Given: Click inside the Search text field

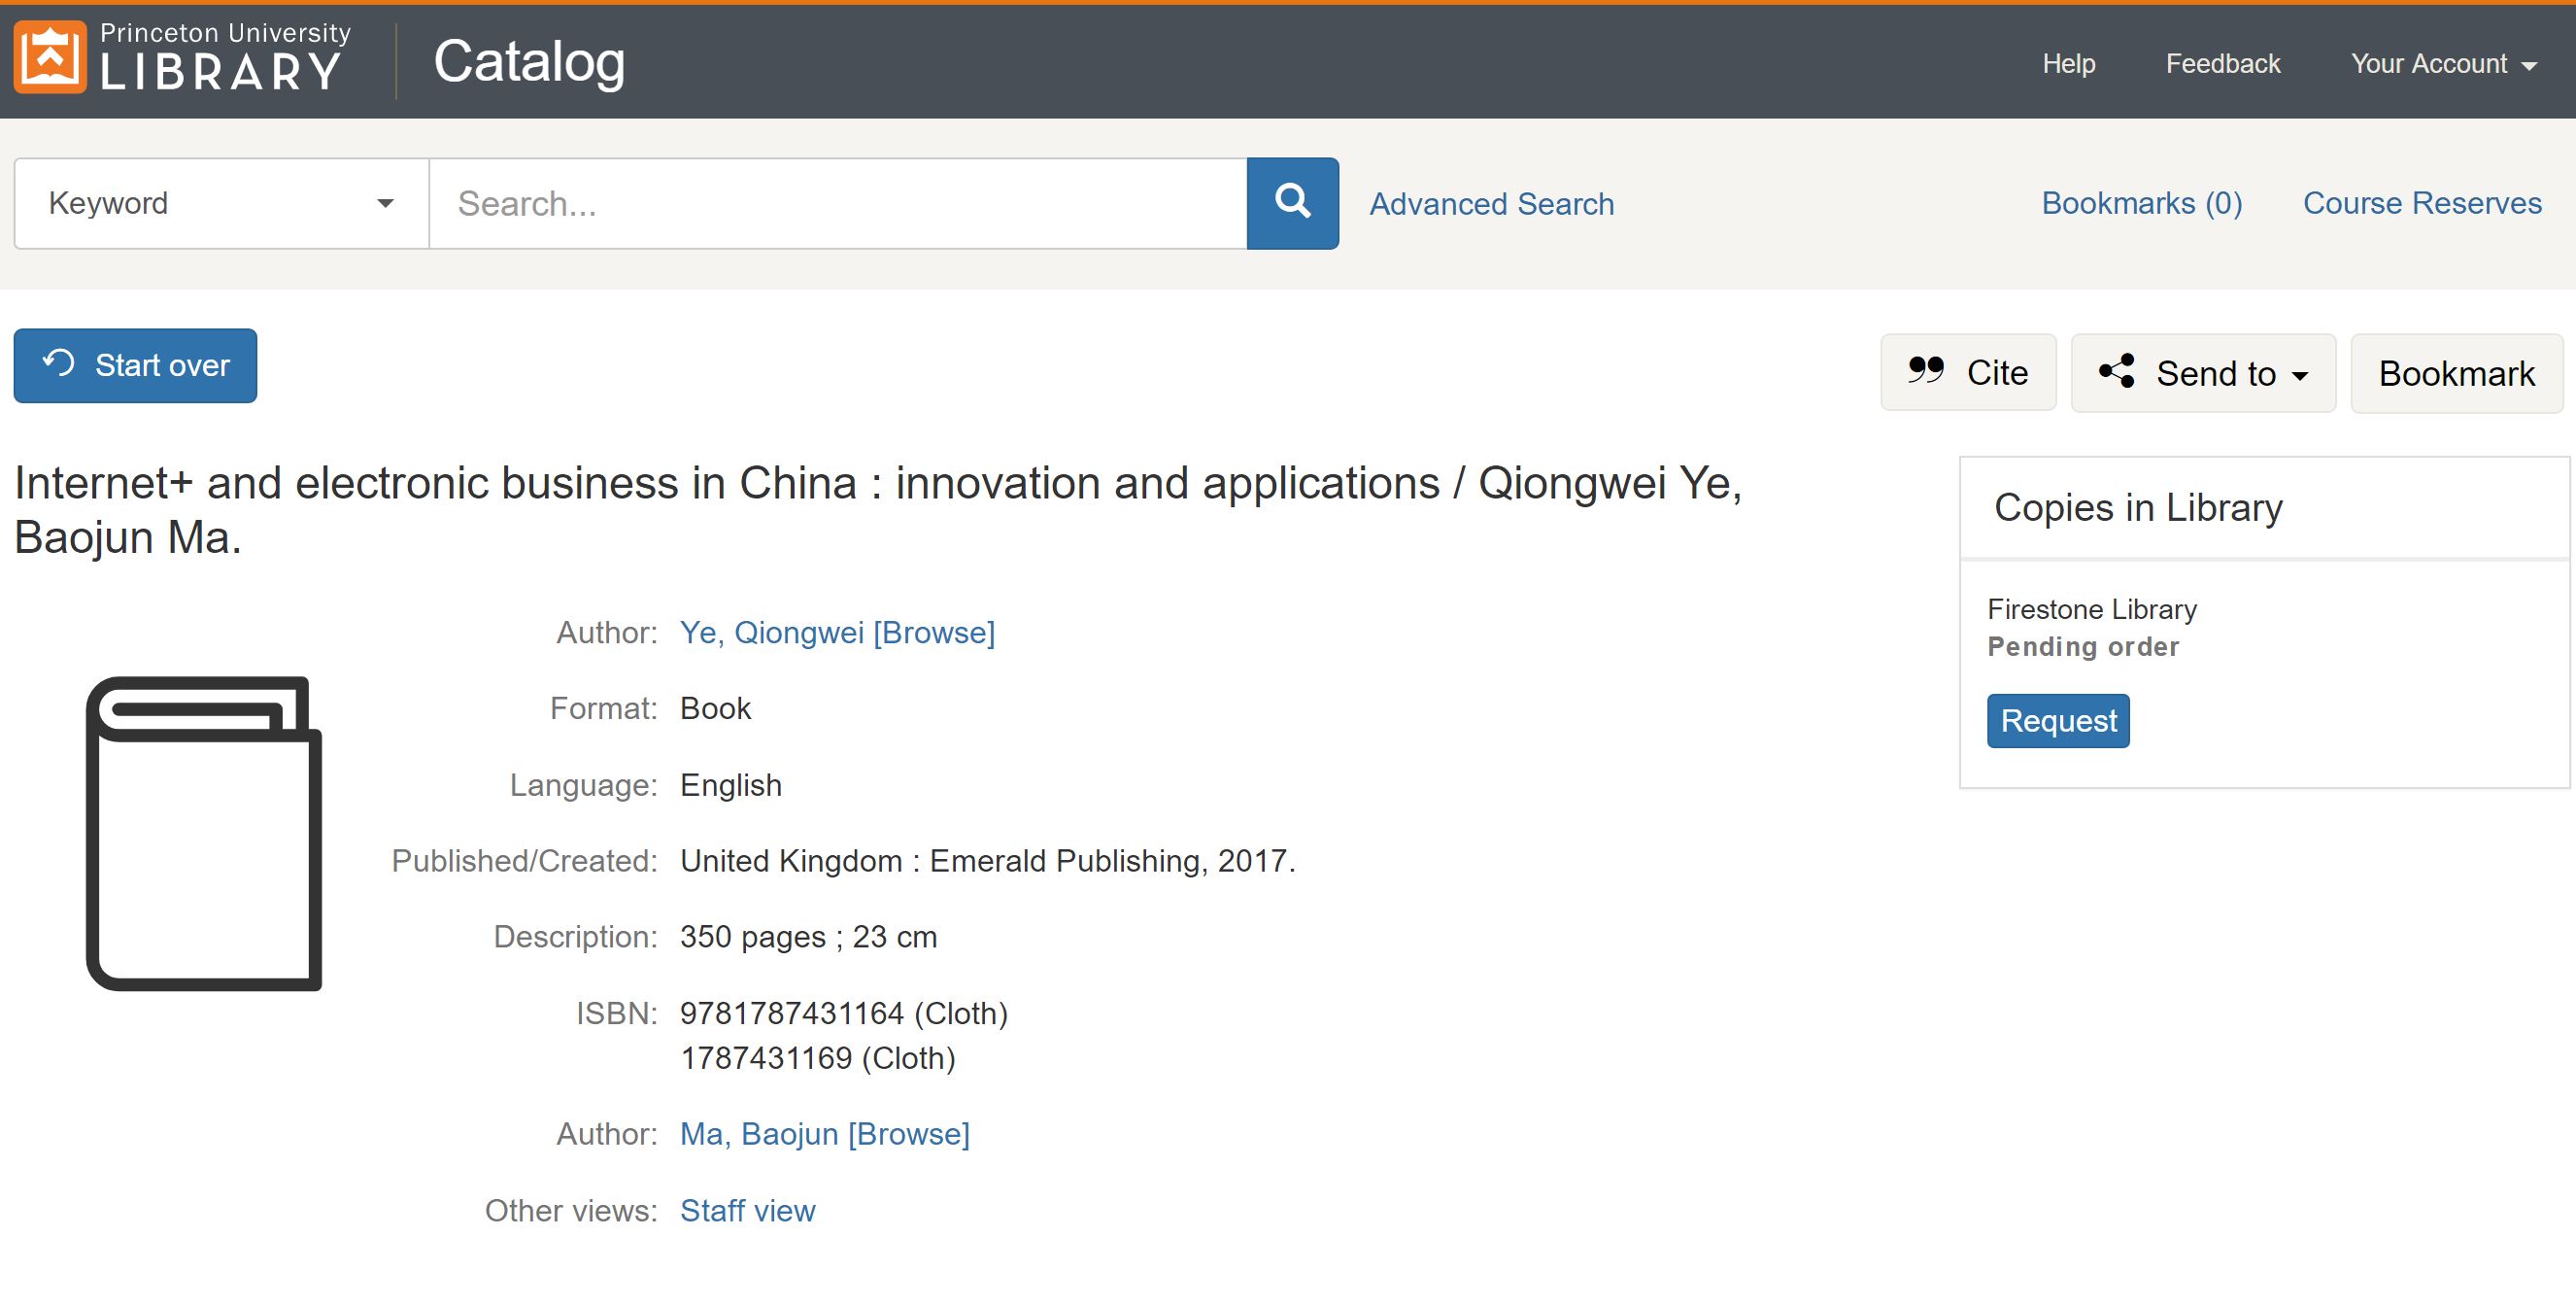Looking at the screenshot, I should point(837,203).
